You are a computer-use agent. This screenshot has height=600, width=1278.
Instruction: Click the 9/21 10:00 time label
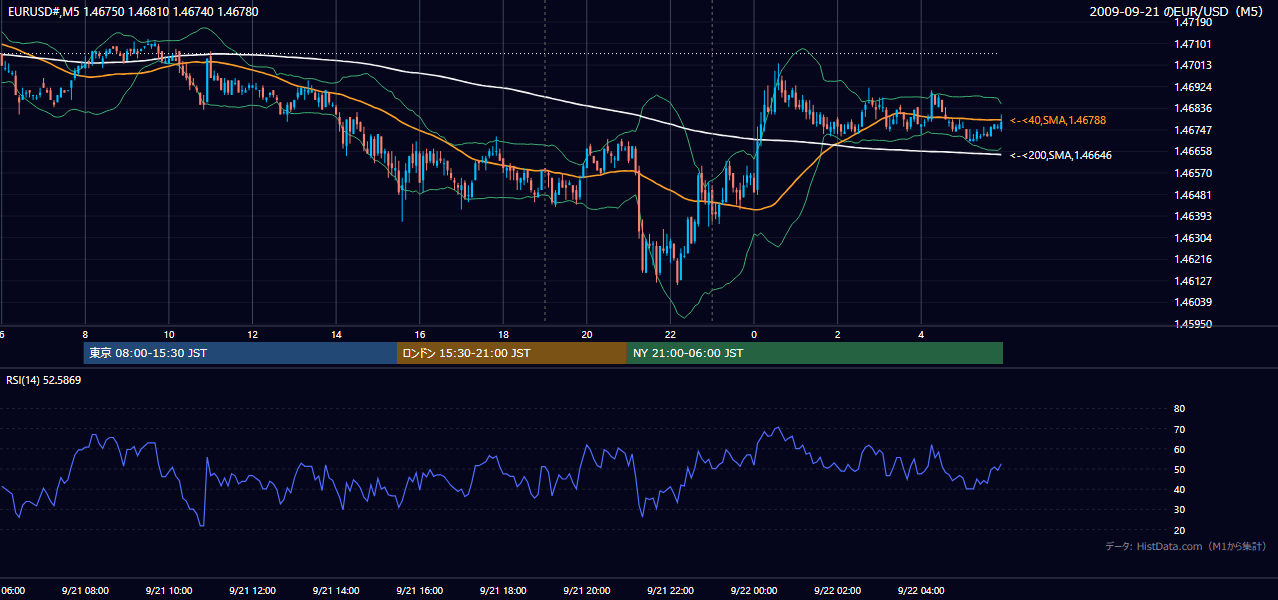168,591
